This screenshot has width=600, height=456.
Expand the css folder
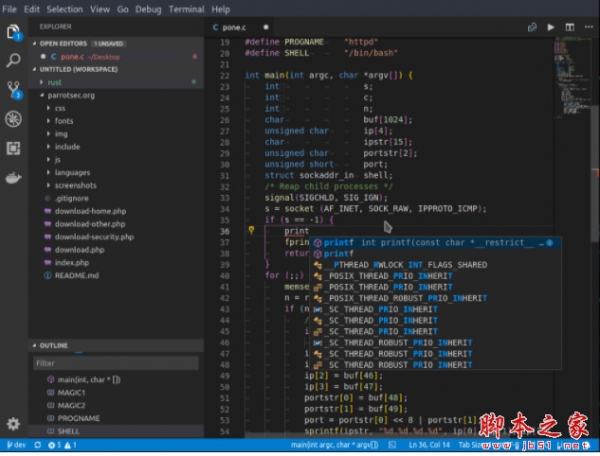pos(116,108)
